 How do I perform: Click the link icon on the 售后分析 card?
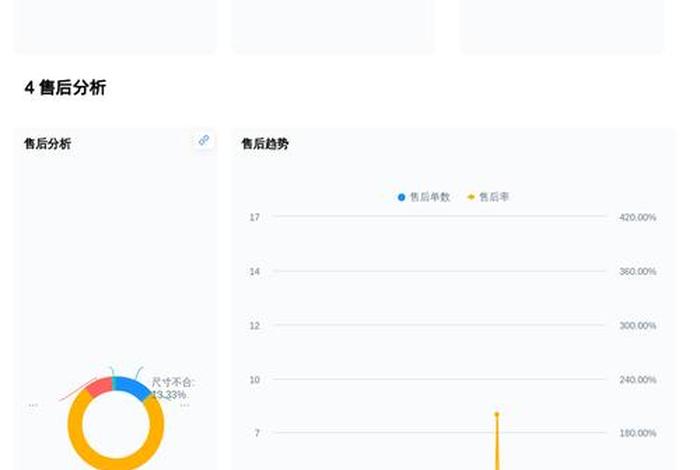click(204, 140)
